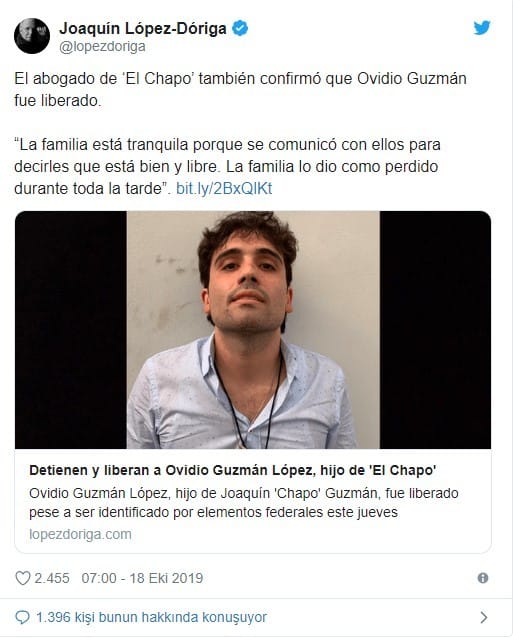
Task: Open the Ovidio Guzmán photo thumbnail
Action: pos(253,330)
